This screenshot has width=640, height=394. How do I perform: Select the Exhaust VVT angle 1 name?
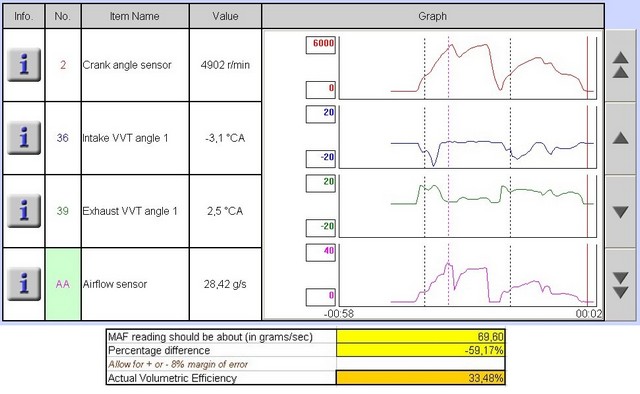click(x=130, y=211)
